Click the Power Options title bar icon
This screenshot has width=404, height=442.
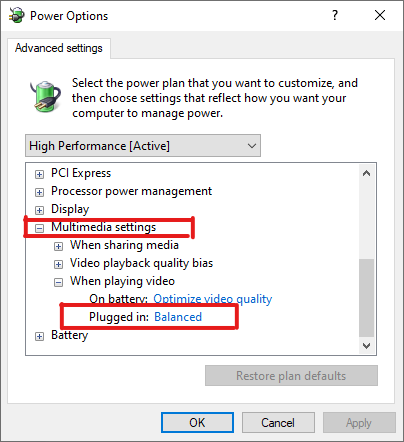click(17, 15)
